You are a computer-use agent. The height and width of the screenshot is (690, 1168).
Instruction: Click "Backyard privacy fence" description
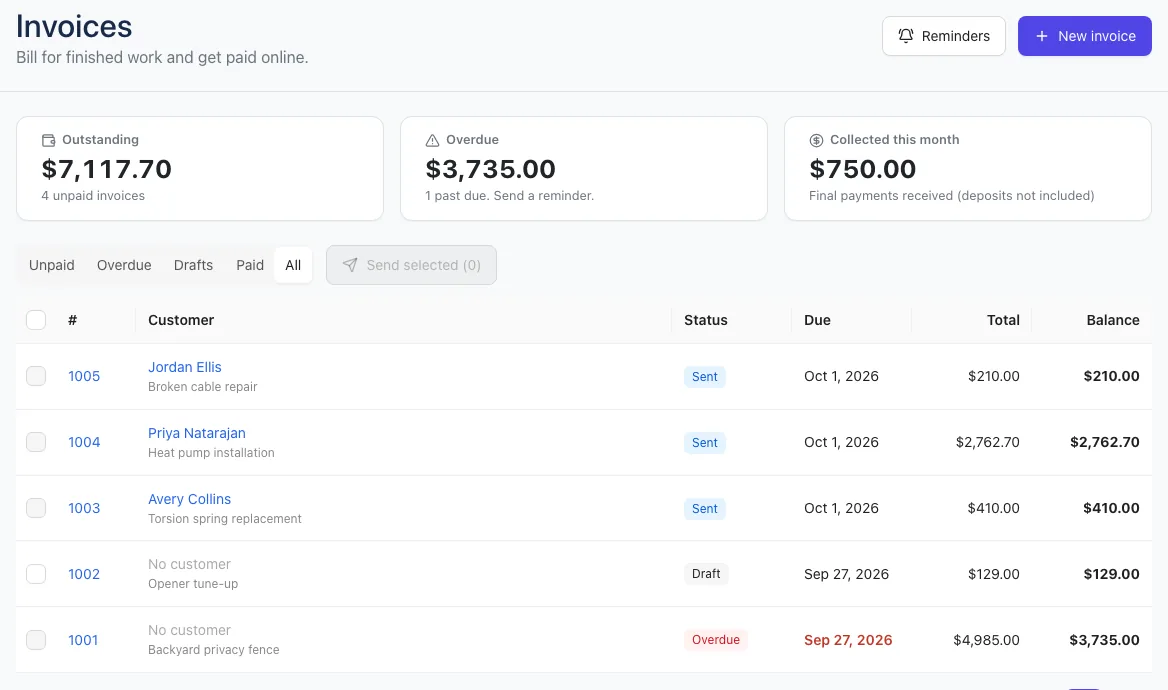coord(214,650)
